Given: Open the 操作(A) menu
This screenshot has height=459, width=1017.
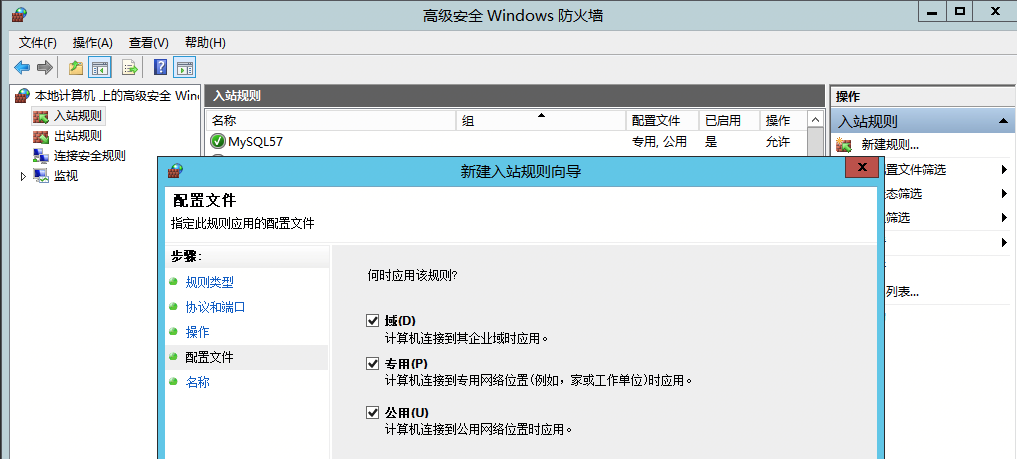Looking at the screenshot, I should (93, 43).
